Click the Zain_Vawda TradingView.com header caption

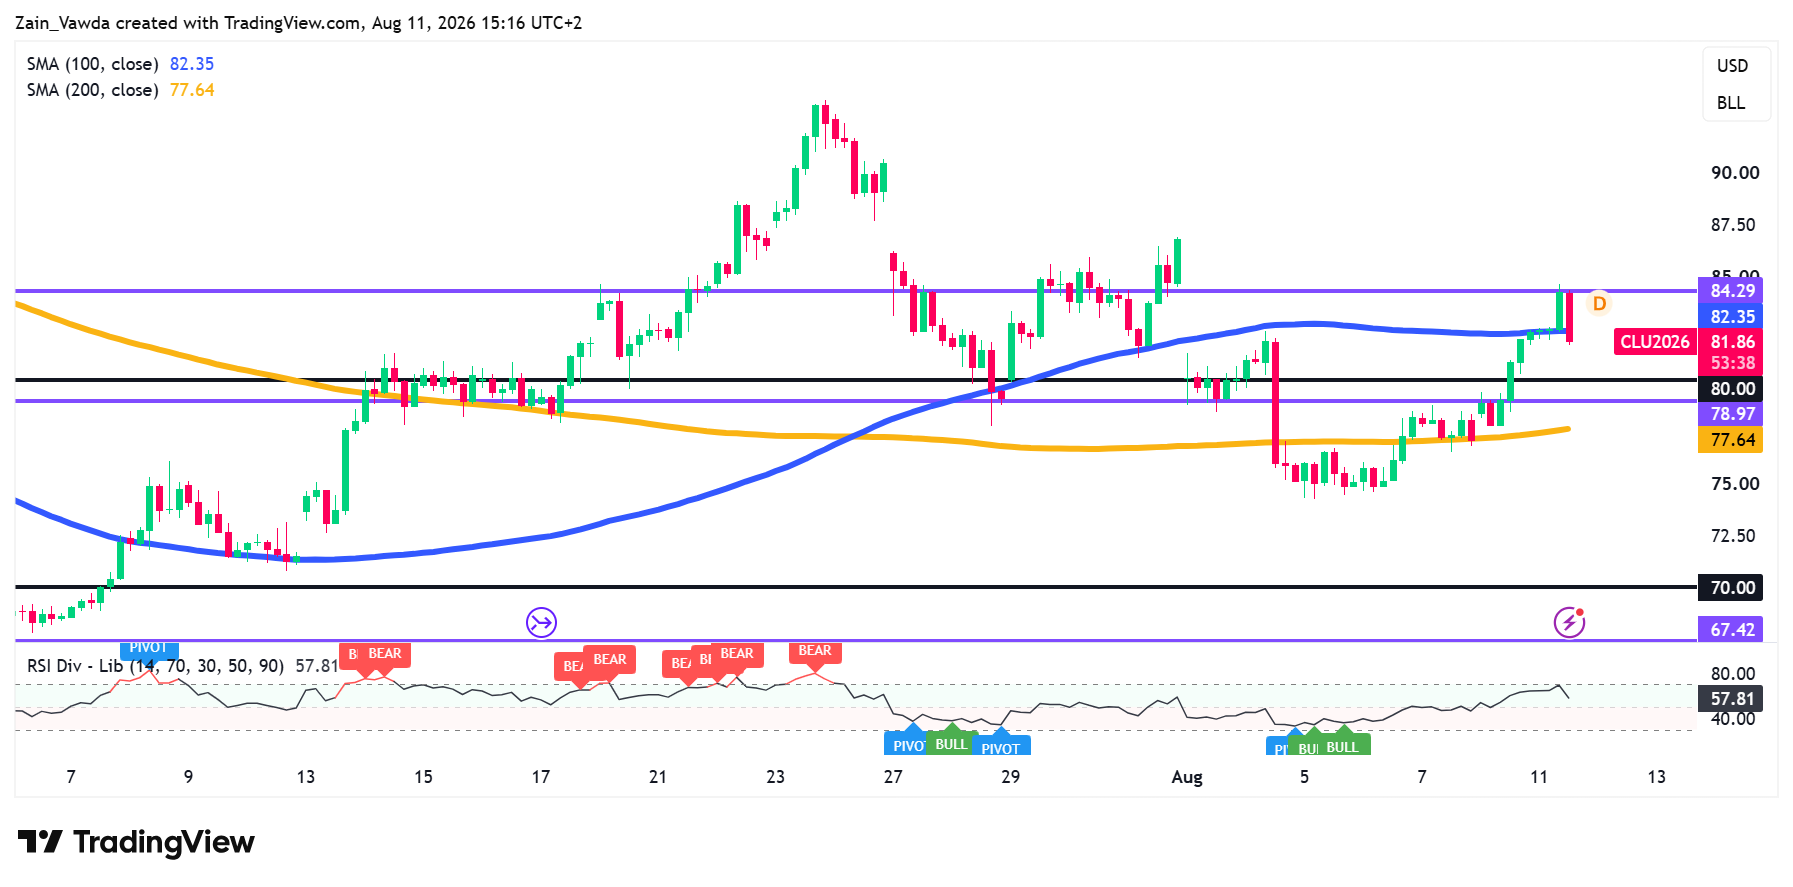pyautogui.click(x=298, y=23)
